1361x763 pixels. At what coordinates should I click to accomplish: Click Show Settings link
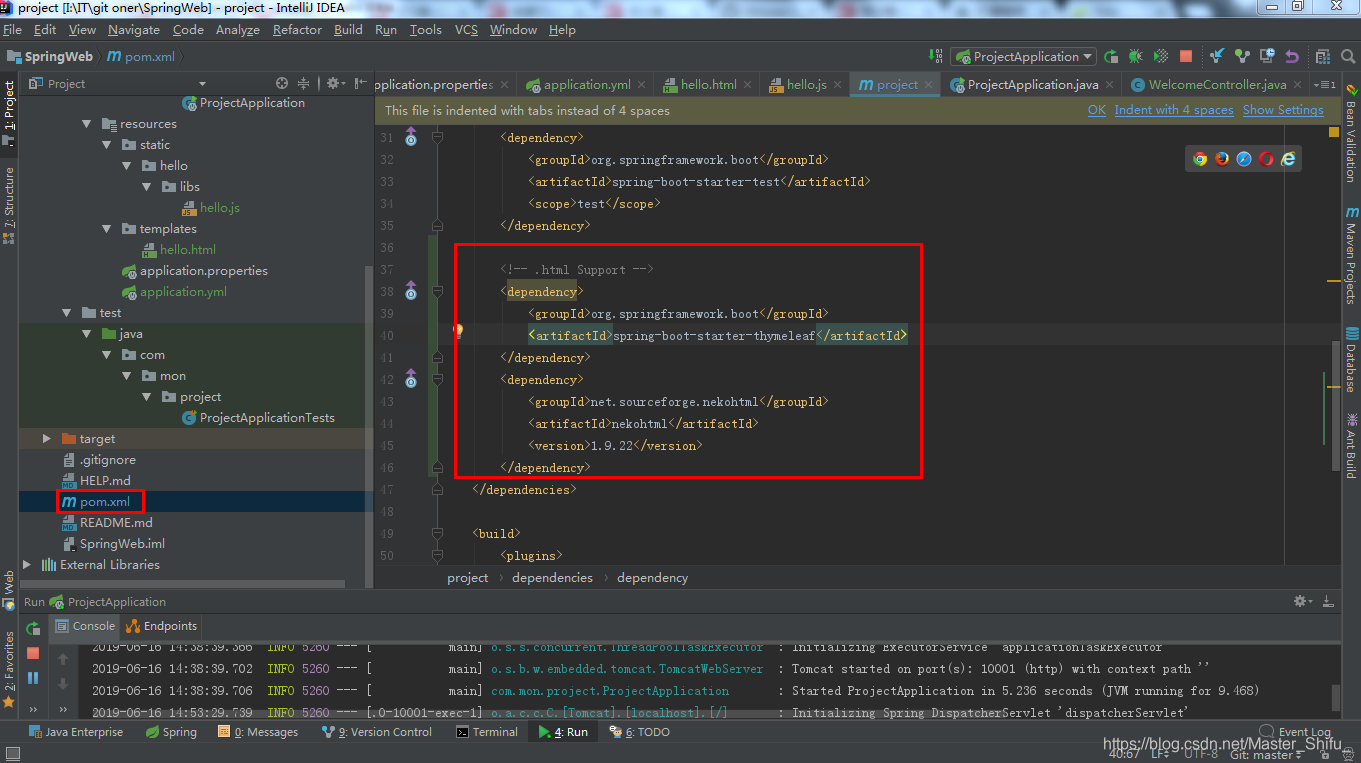pyautogui.click(x=1283, y=110)
